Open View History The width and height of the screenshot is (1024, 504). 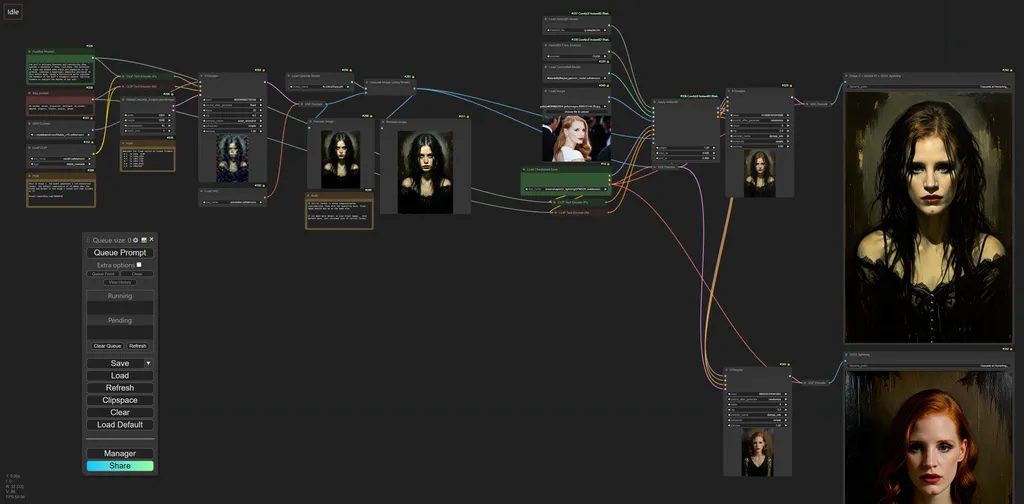tap(120, 282)
